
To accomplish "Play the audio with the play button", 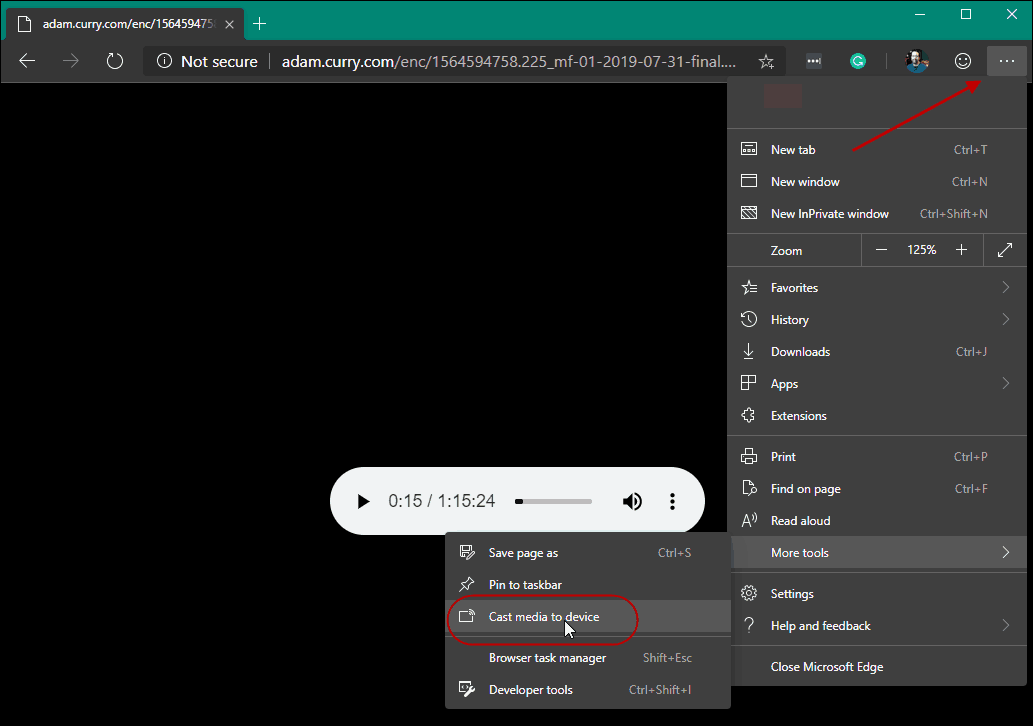I will click(x=363, y=501).
